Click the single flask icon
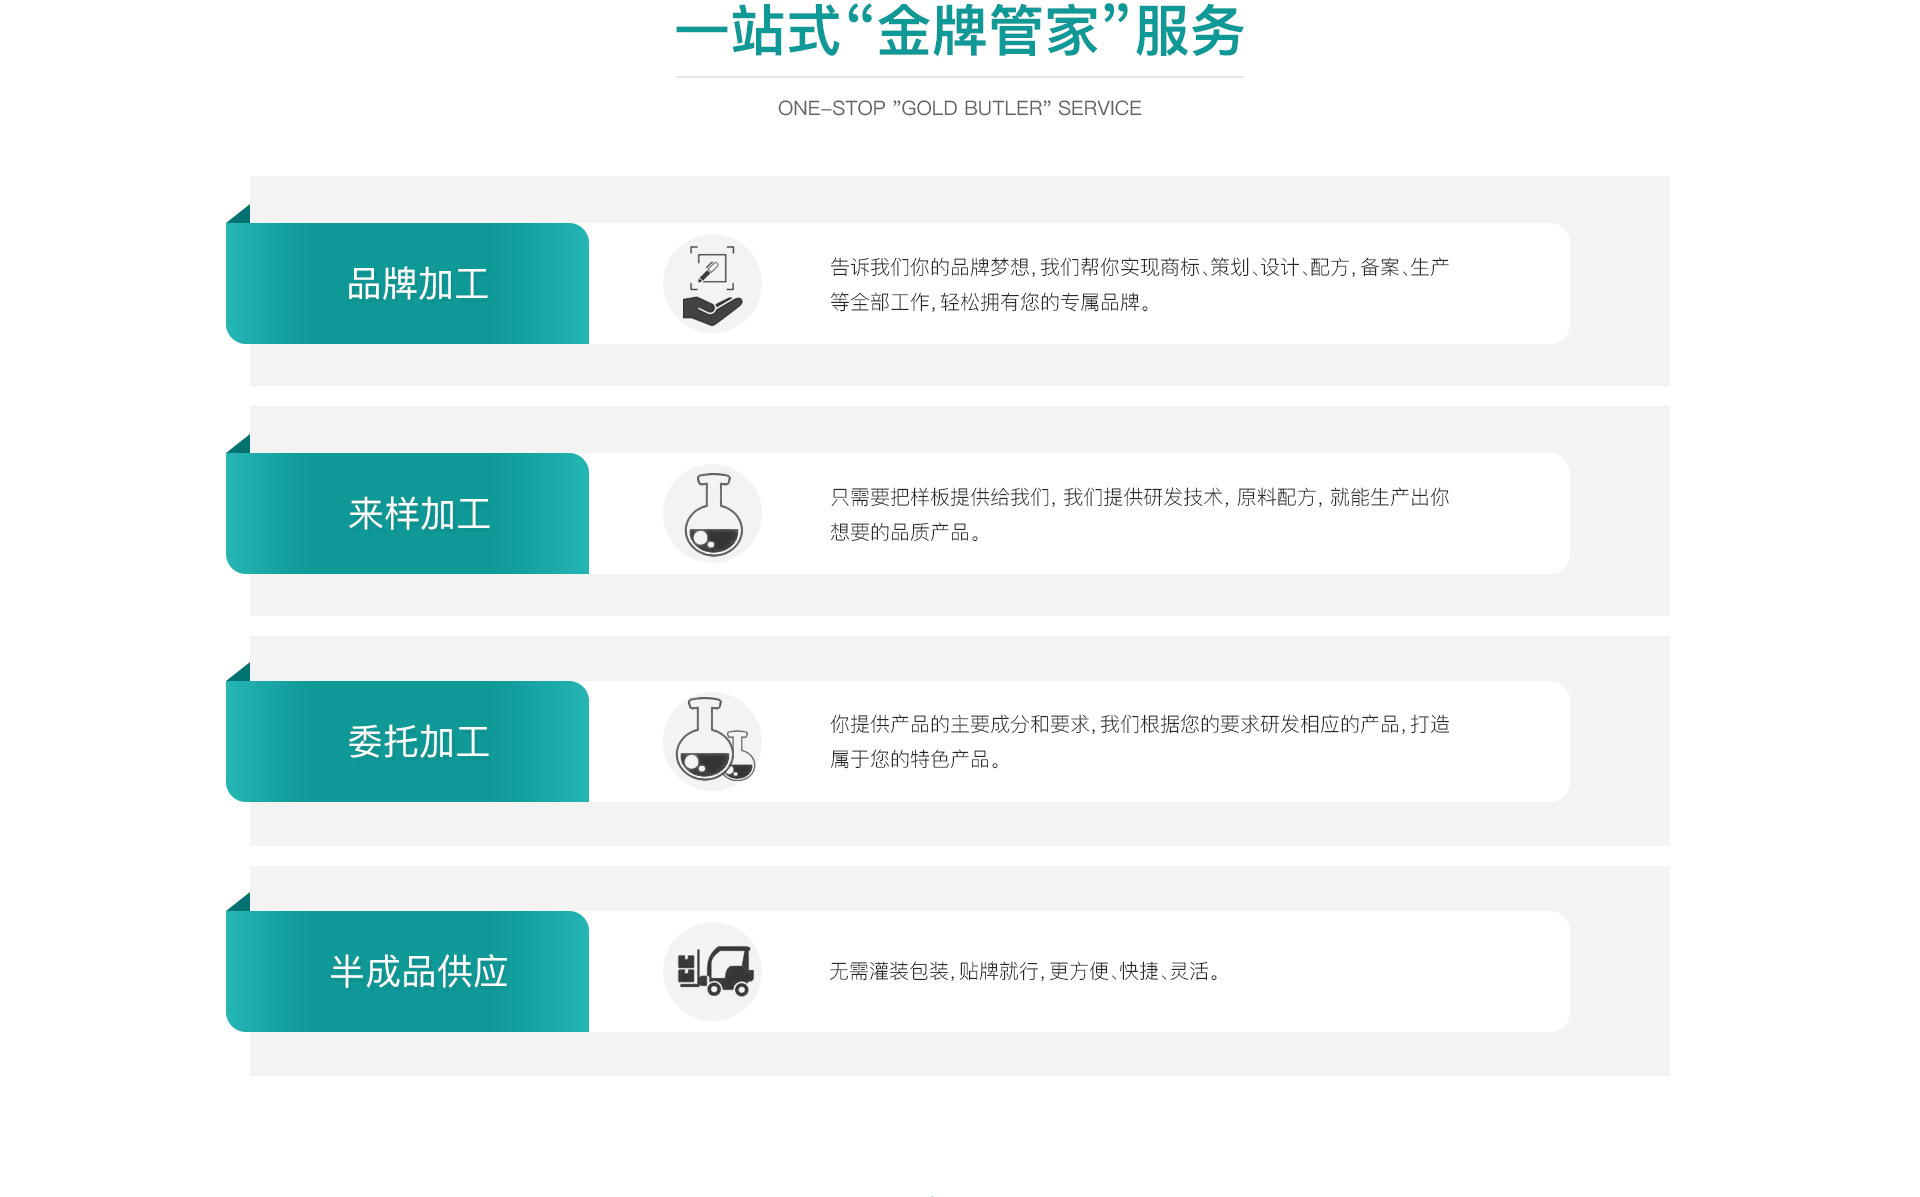 click(x=712, y=514)
